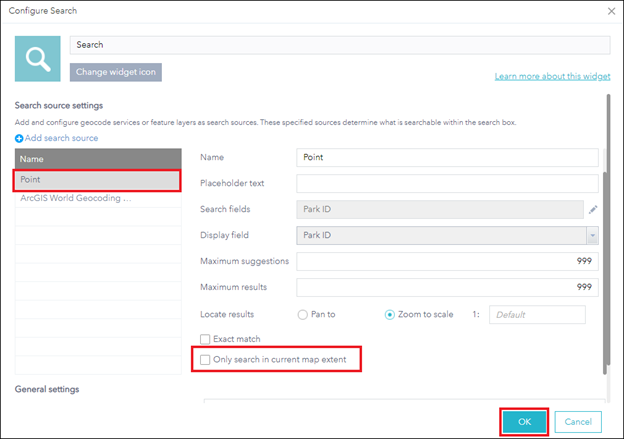Click the Placeholder text input field

(447, 183)
